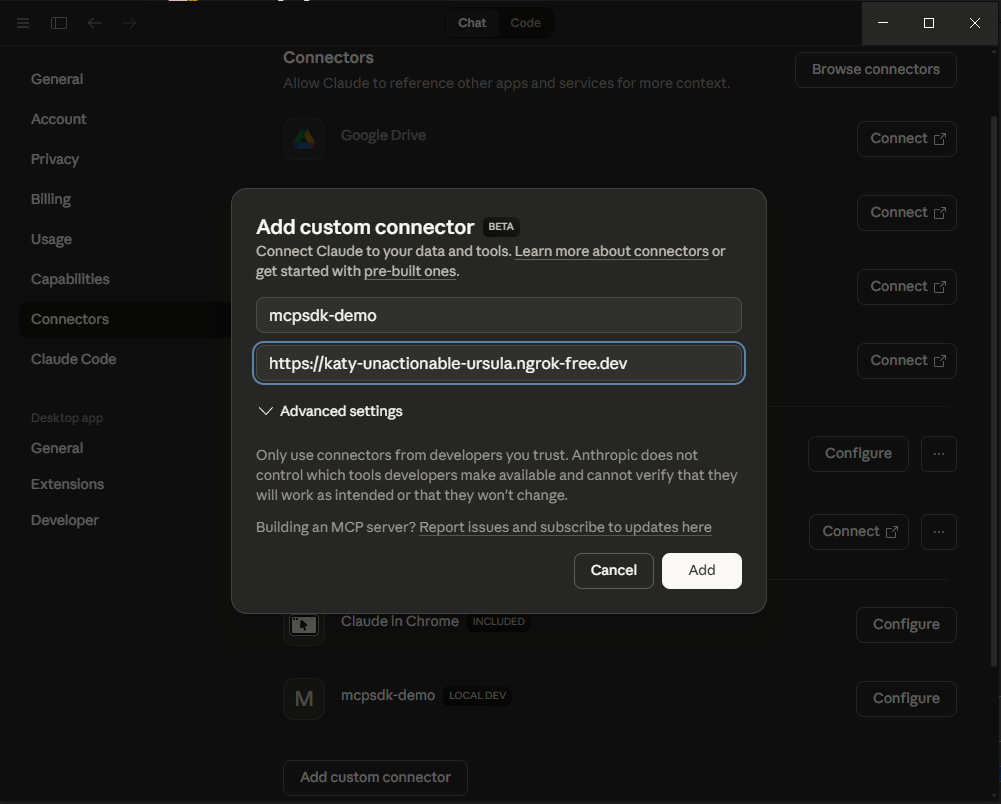The height and width of the screenshot is (804, 1001).
Task: Click the vertical scrollbar on the right
Action: [x=993, y=390]
